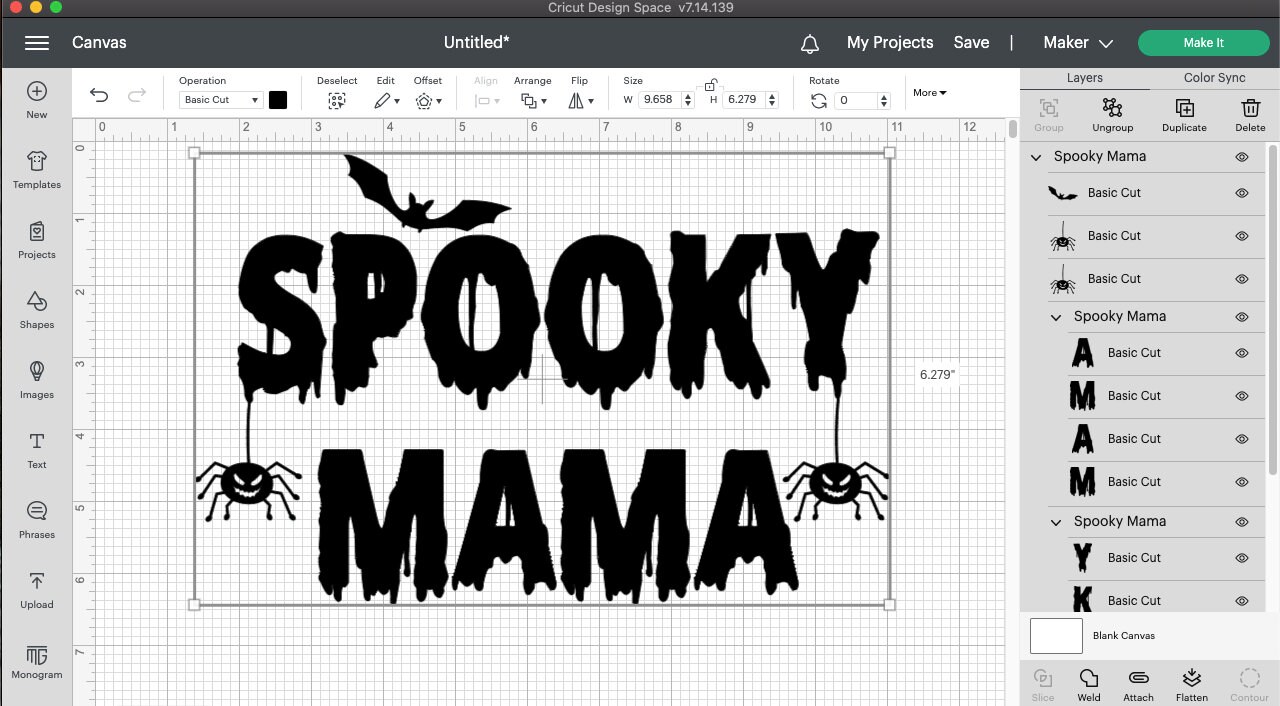Select the Attach icon
1280x706 pixels.
pos(1138,682)
